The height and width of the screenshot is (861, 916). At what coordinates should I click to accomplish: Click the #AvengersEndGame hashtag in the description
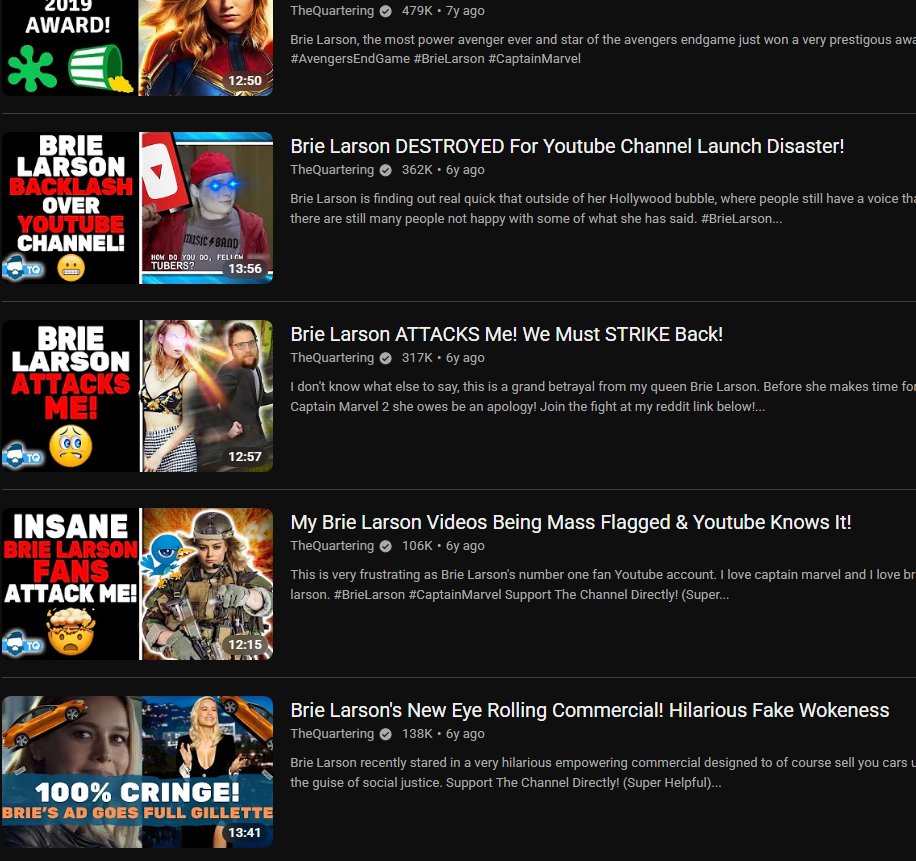tap(350, 59)
